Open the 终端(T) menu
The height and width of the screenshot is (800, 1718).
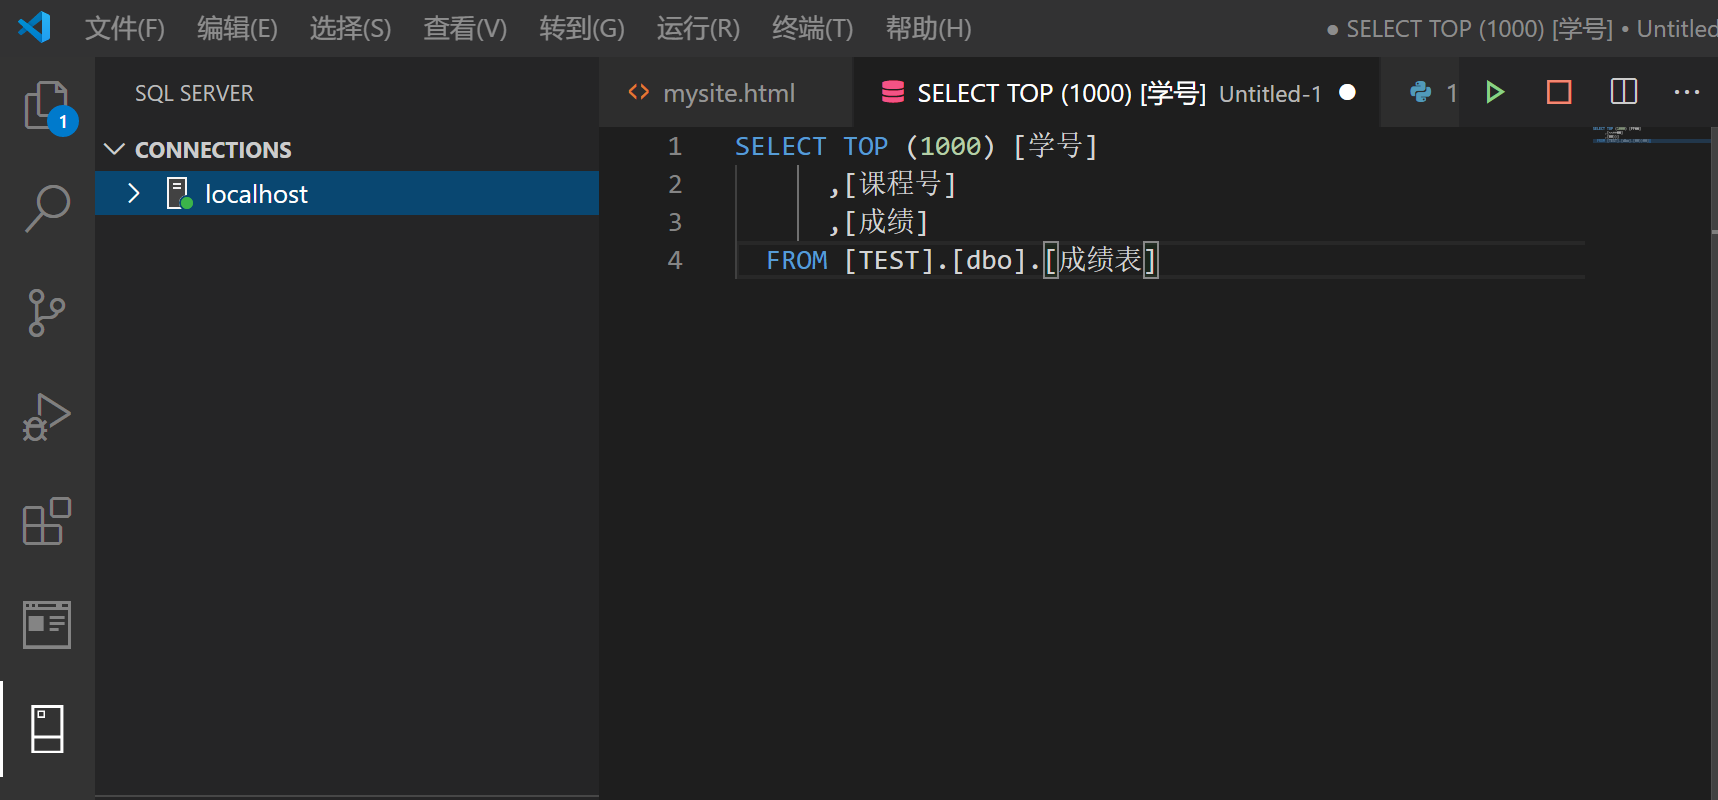[x=812, y=28]
